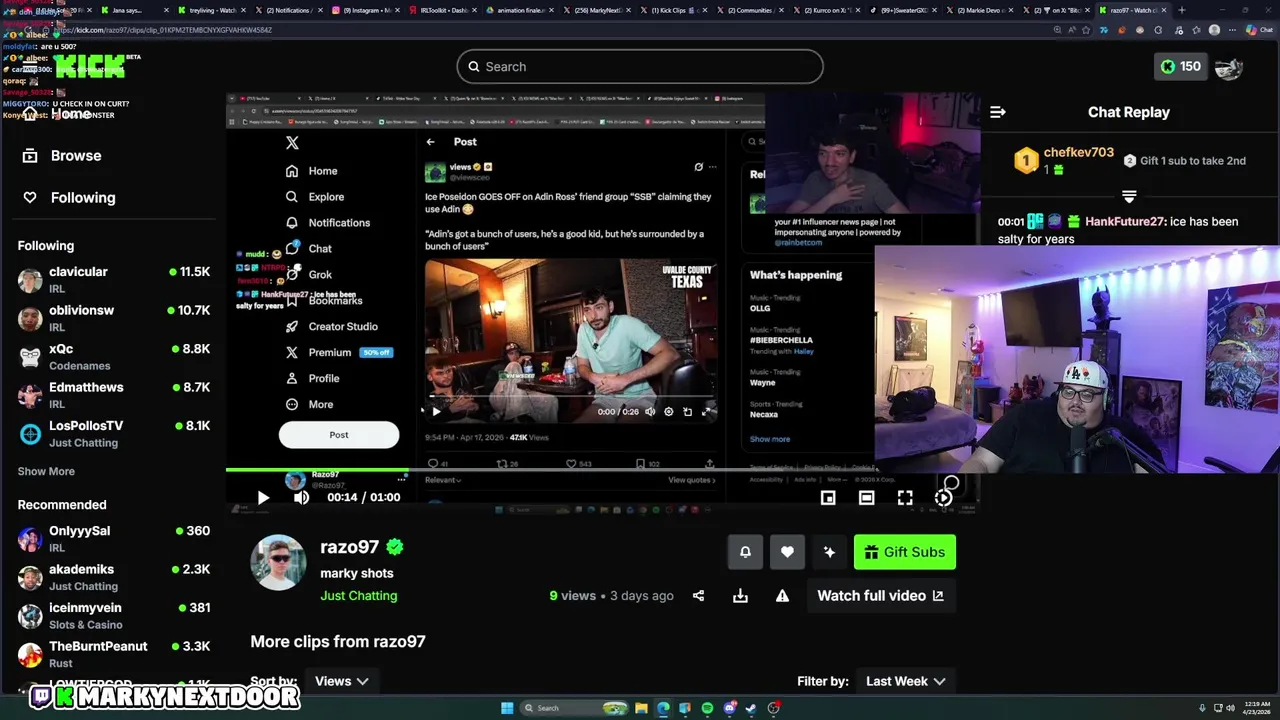The width and height of the screenshot is (1280, 720).
Task: Expand Show More under Following
Action: [46, 471]
